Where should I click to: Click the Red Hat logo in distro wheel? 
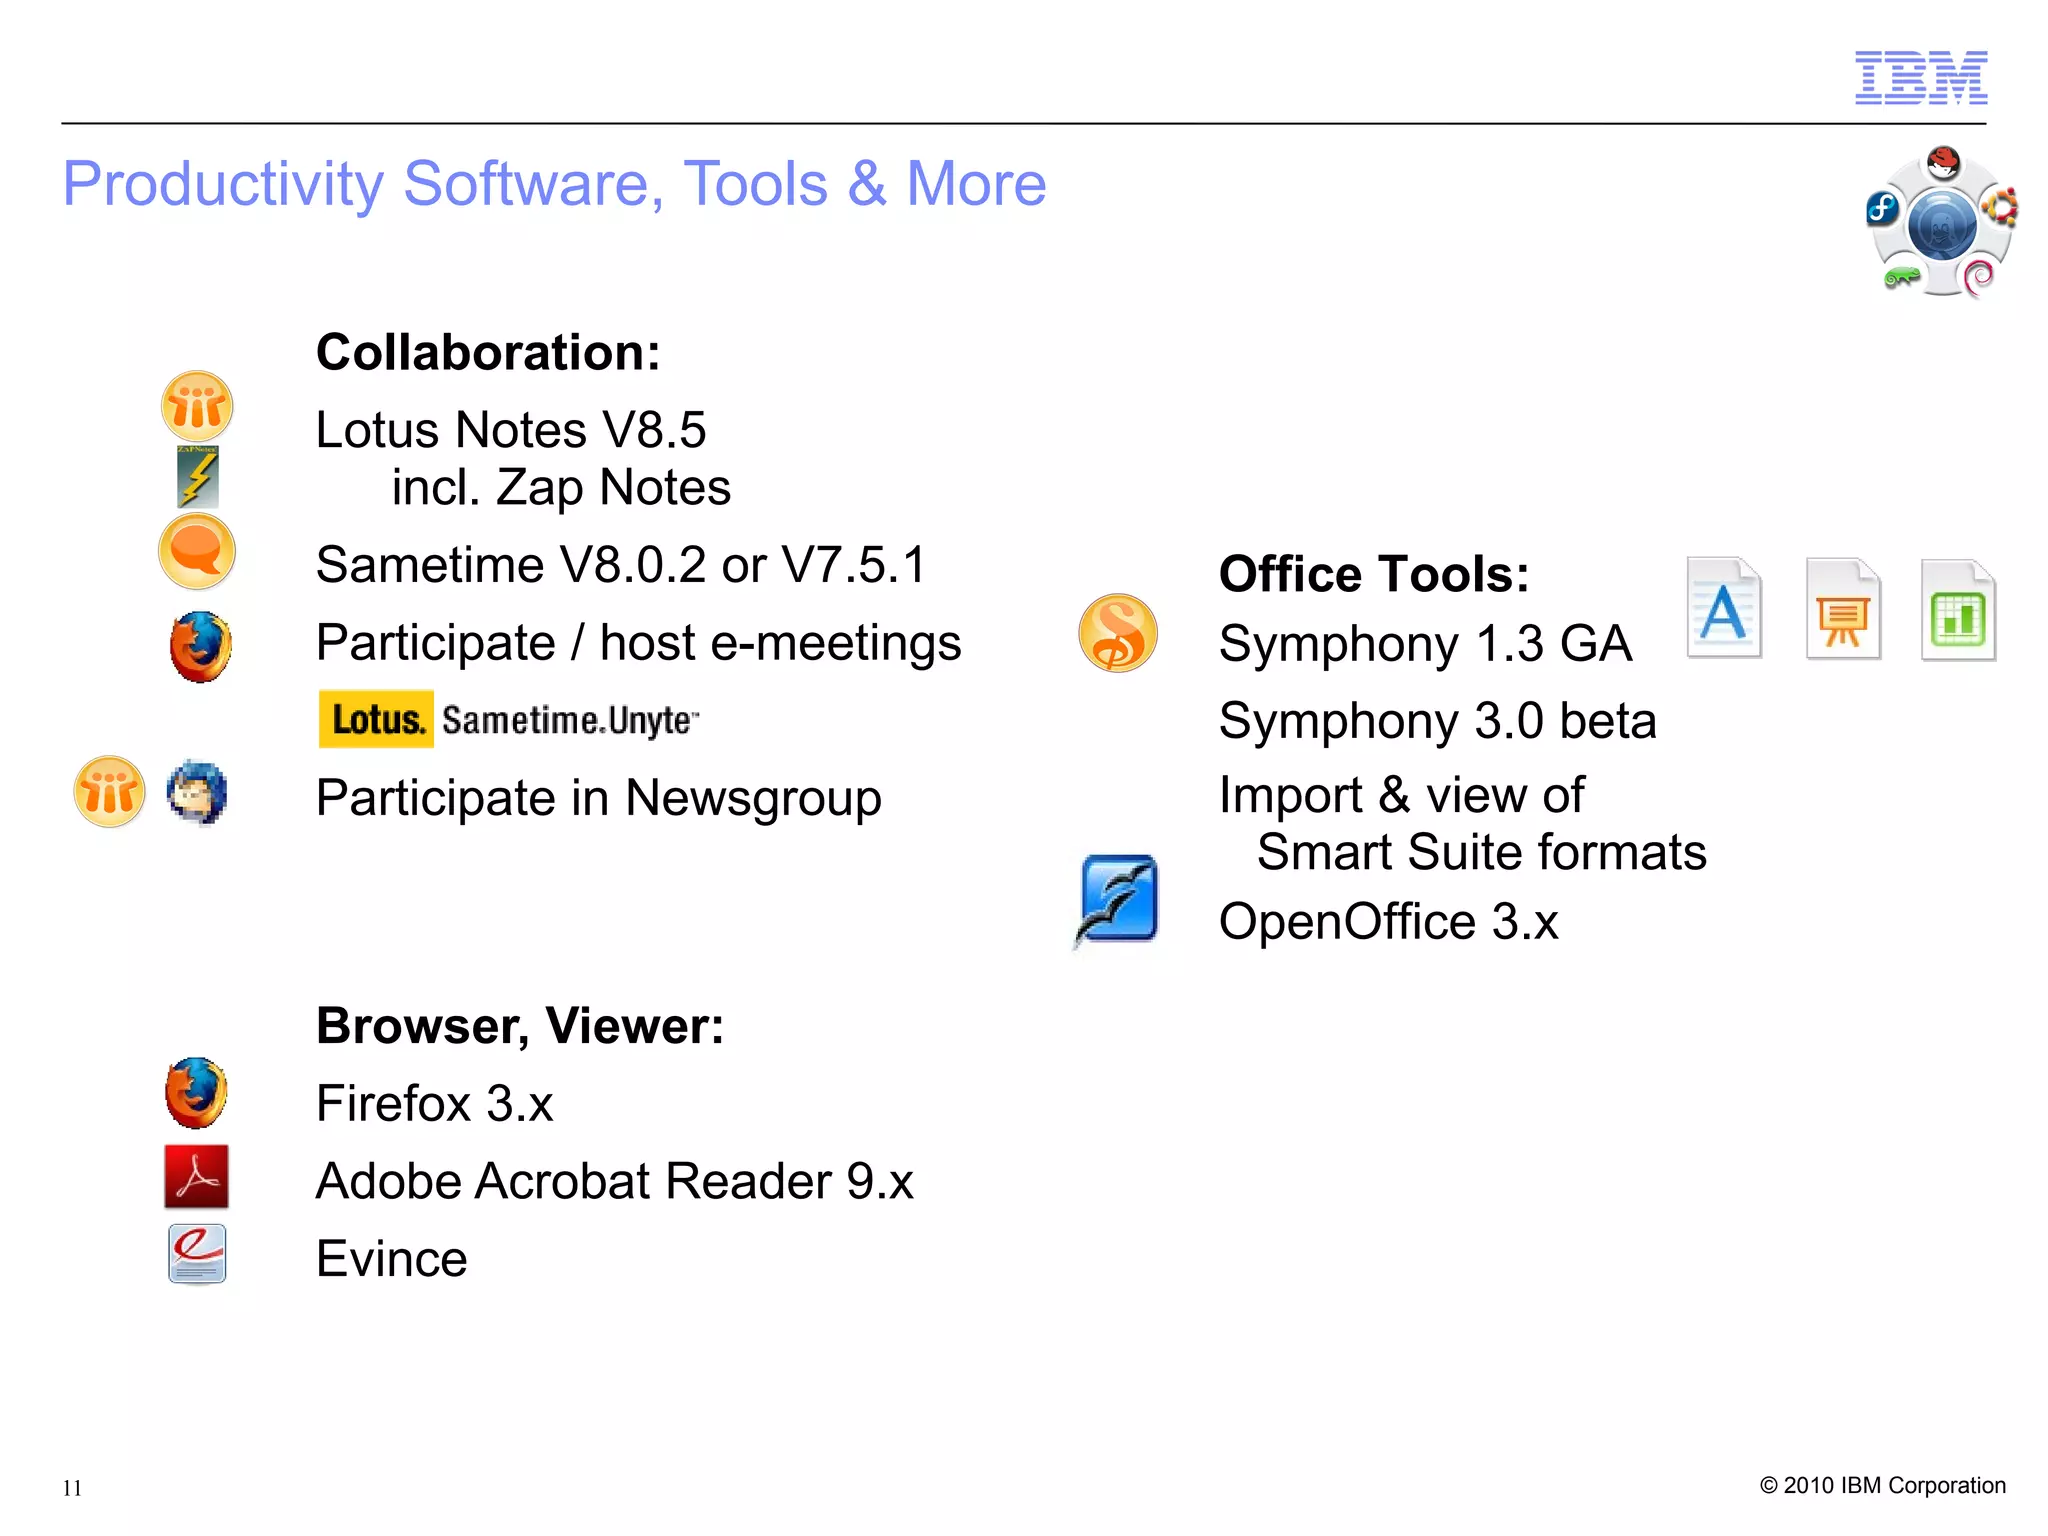[x=1943, y=162]
